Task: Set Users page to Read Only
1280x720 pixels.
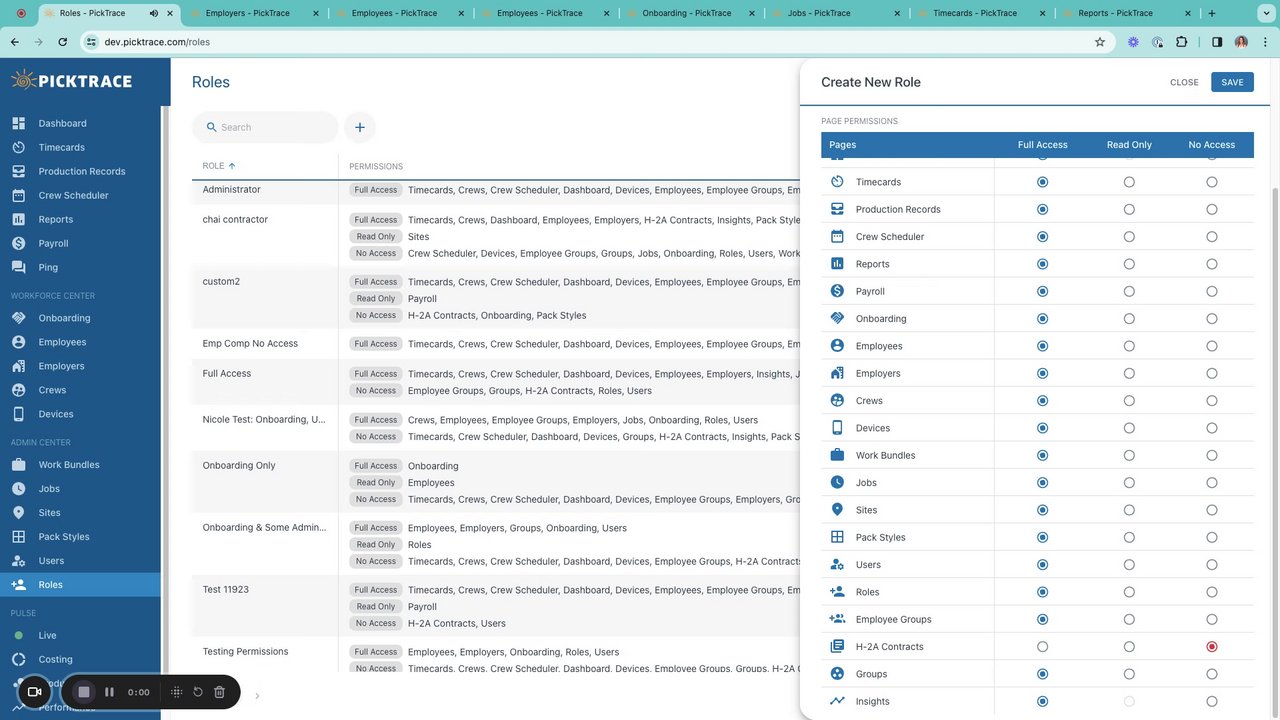Action: pyautogui.click(x=1129, y=565)
